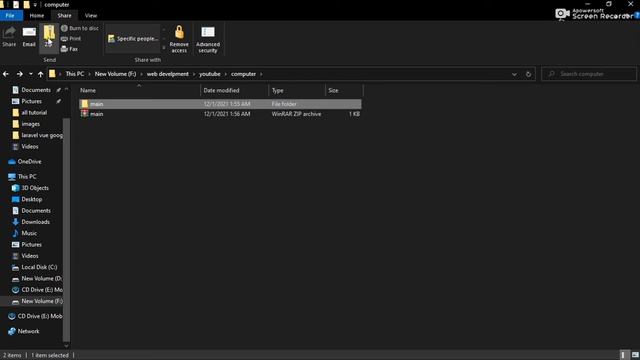Switch to the Share tab

coord(64,16)
